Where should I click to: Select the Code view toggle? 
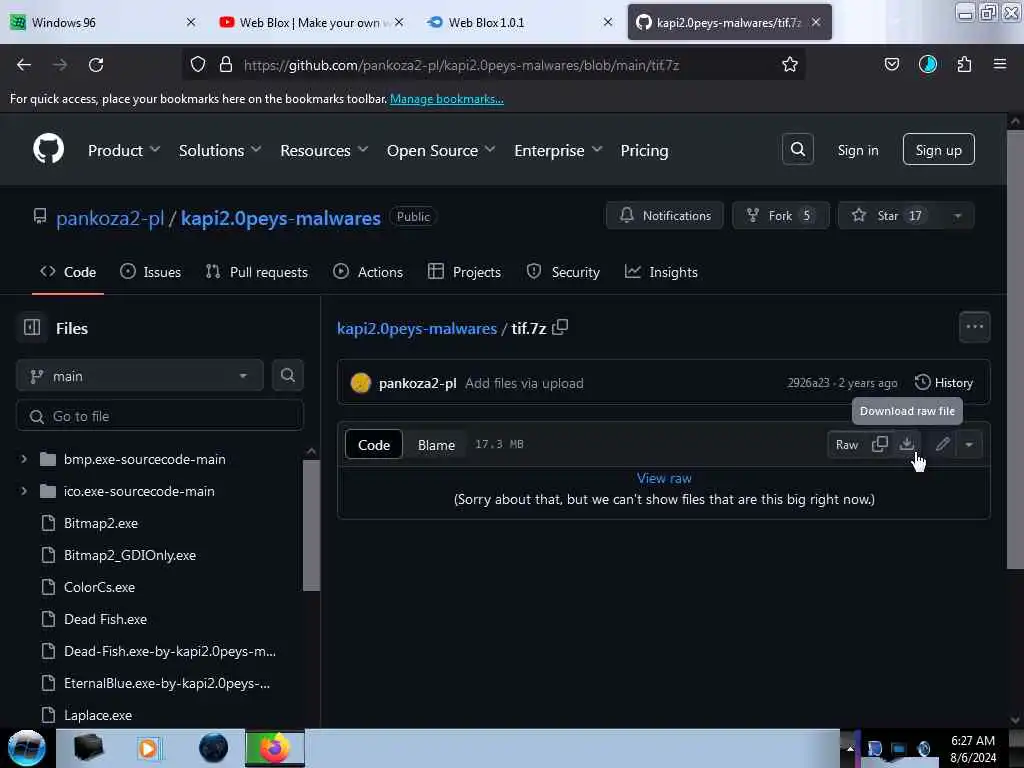pyautogui.click(x=374, y=445)
